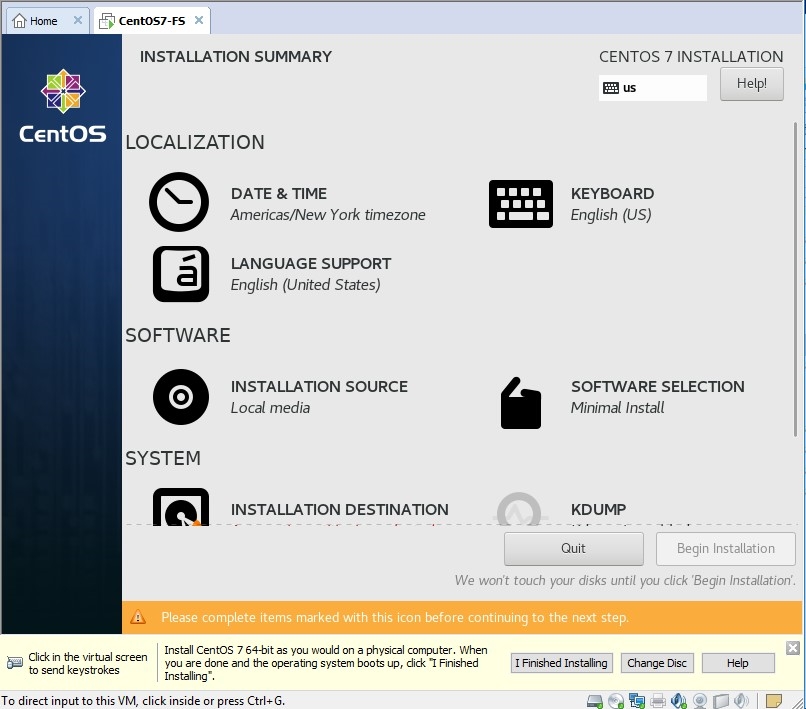Screen dimensions: 806x709
Task: Click the Change Disc button
Action: tap(656, 663)
